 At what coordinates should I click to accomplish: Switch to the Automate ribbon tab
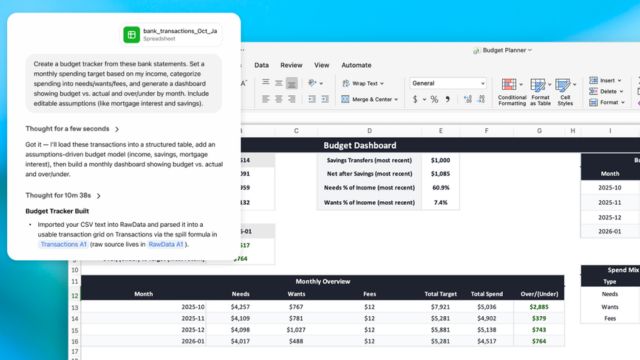pyautogui.click(x=356, y=65)
